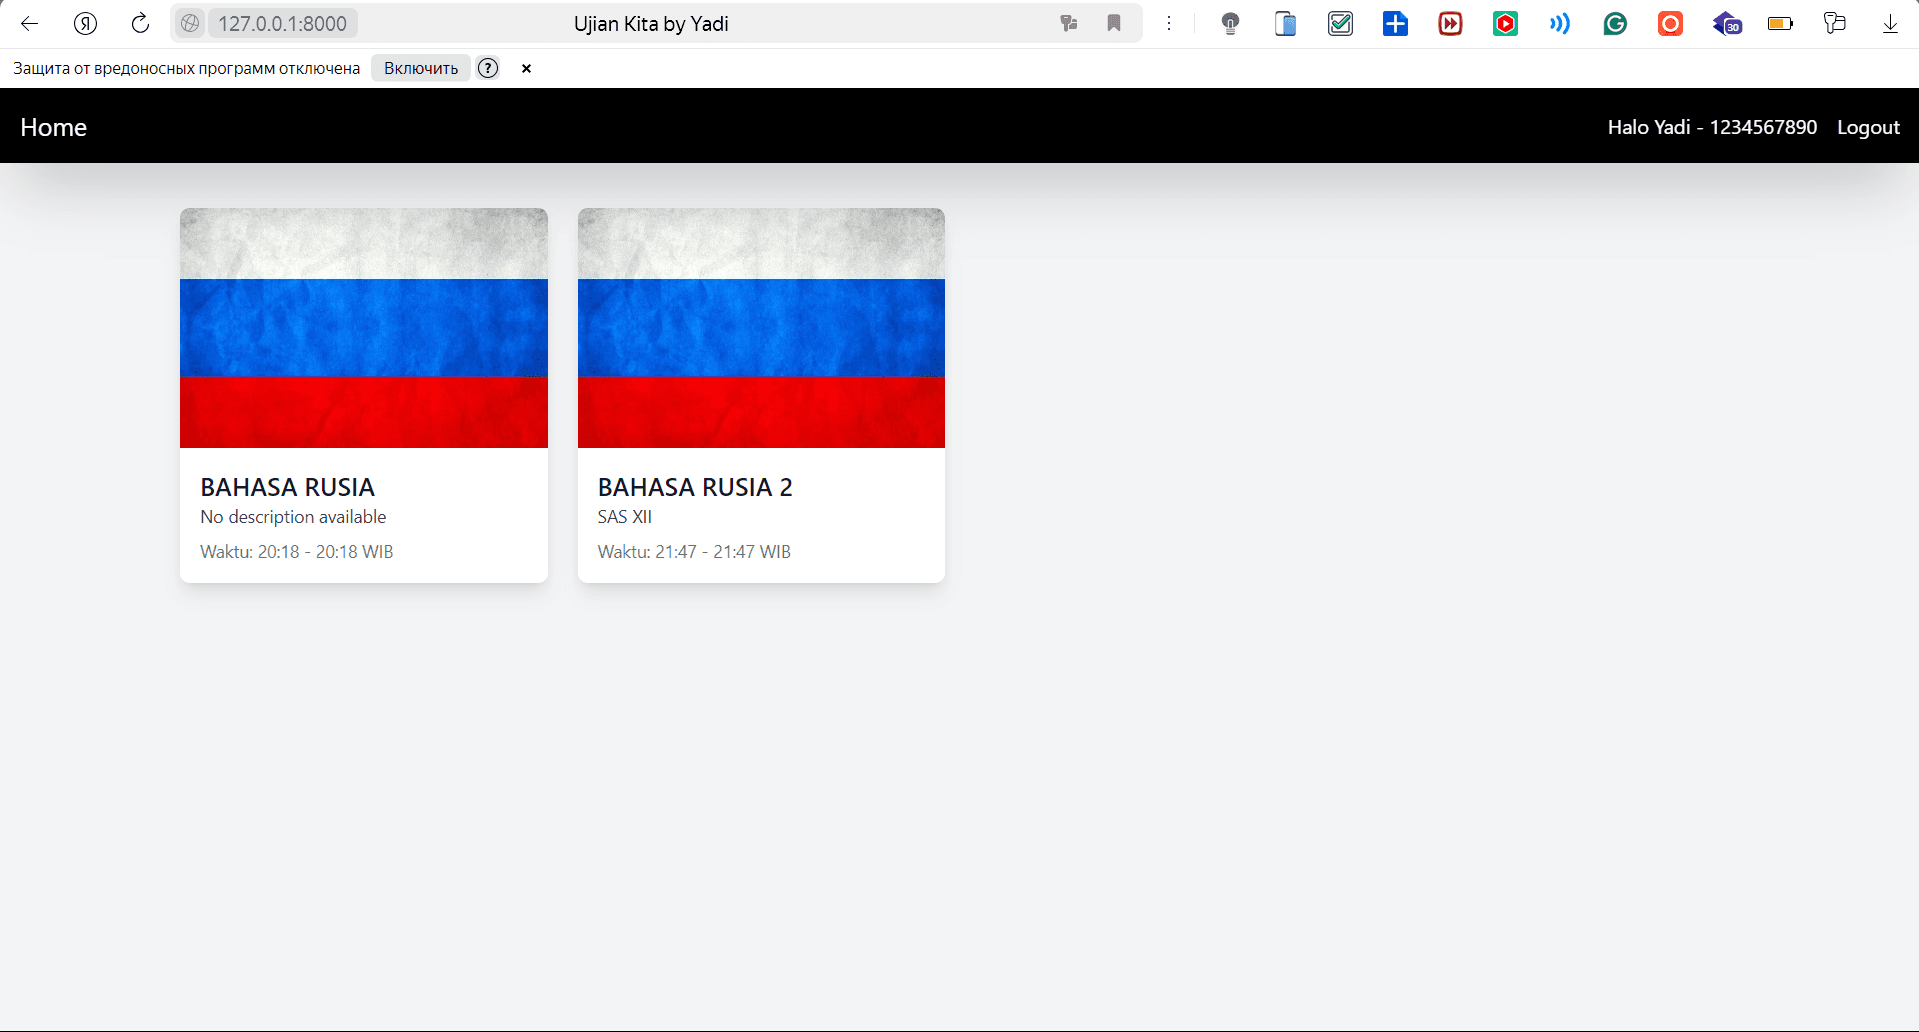The image size is (1919, 1032).
Task: Click the checkmark extension icon
Action: (1340, 24)
